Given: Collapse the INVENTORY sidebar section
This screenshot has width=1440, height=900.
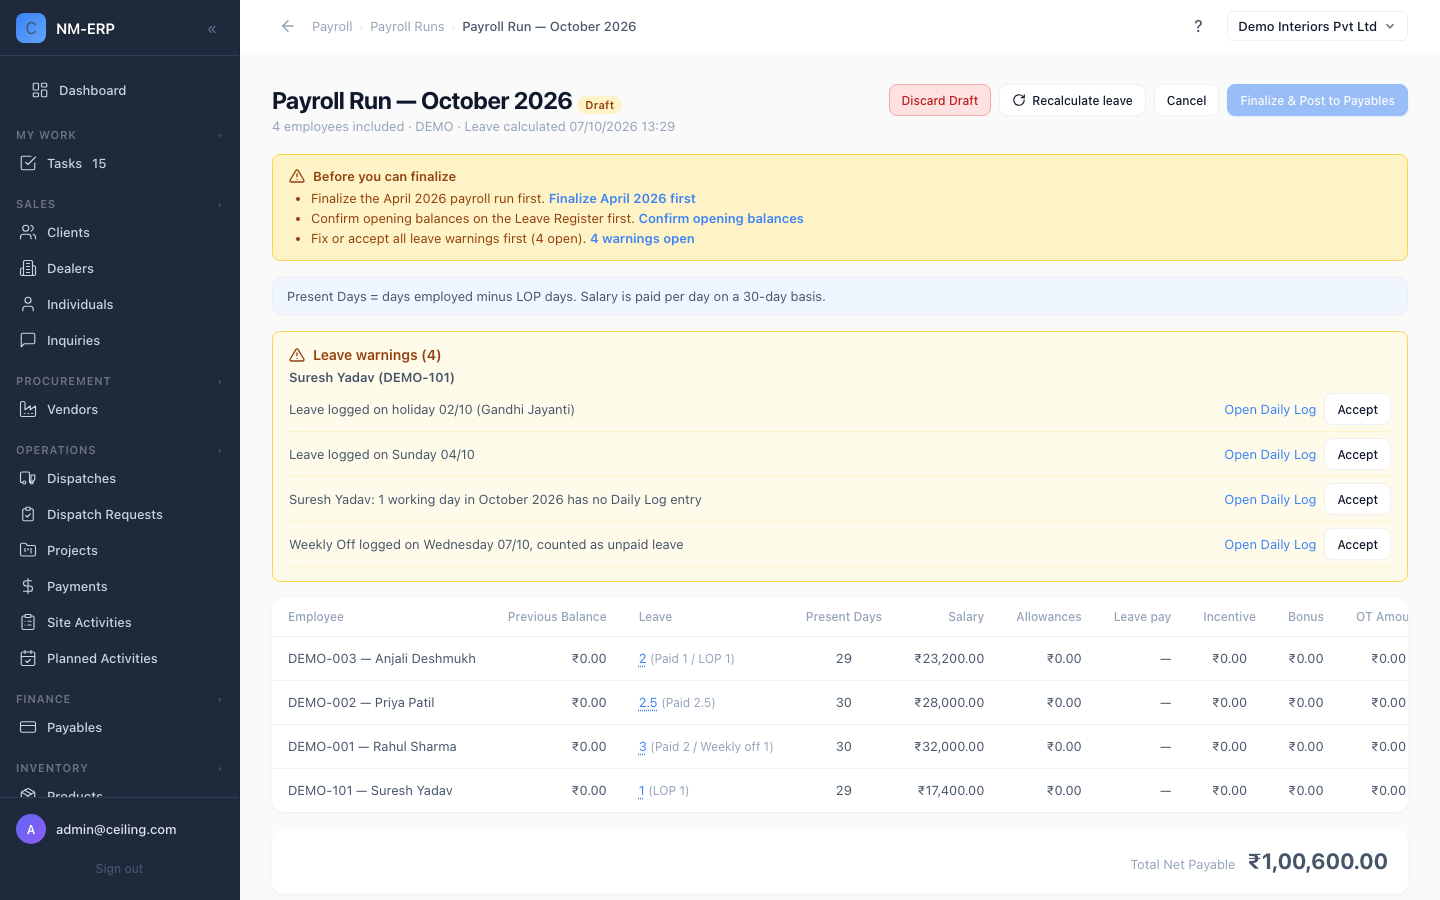Looking at the screenshot, I should click(x=220, y=768).
